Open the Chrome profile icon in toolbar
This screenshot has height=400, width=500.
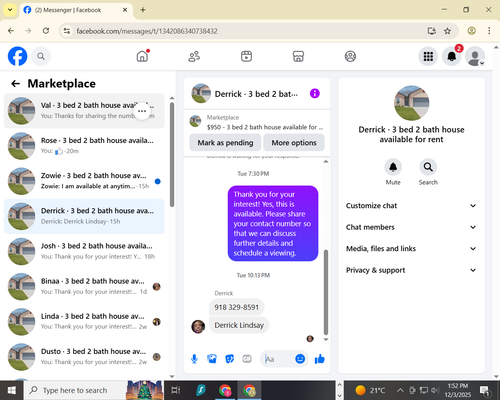click(x=471, y=31)
